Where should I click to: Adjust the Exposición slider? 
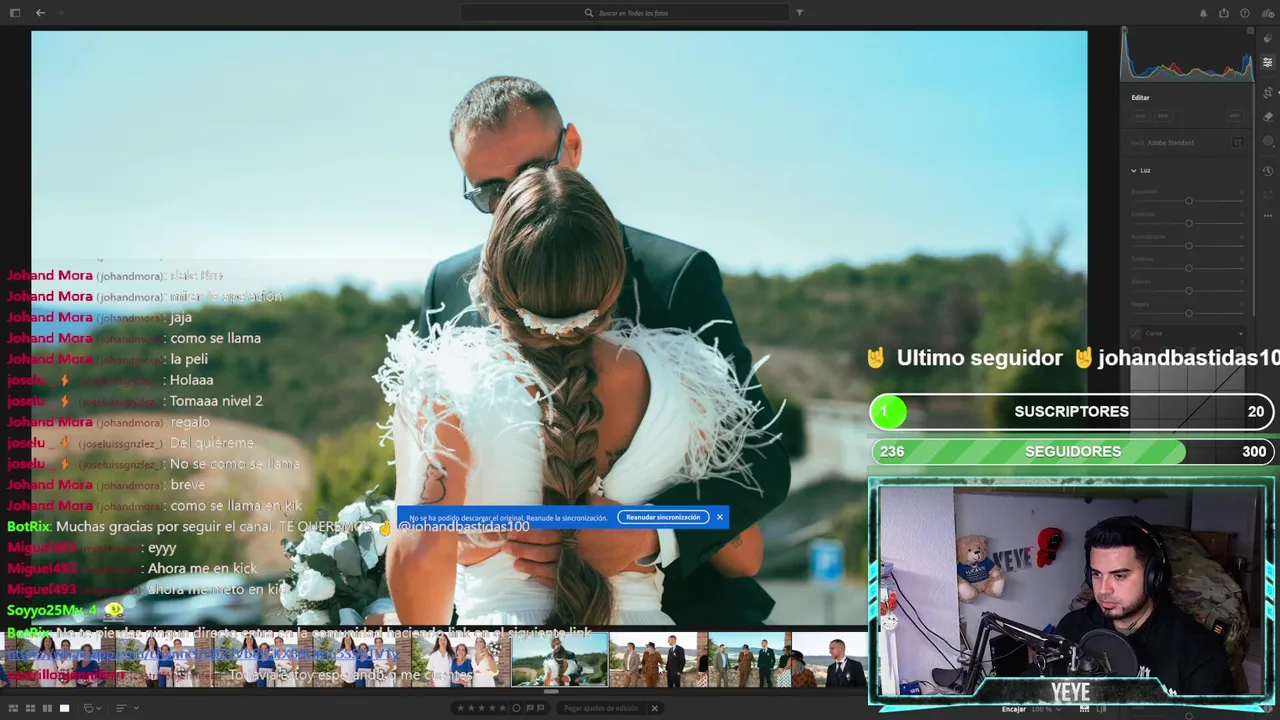pyautogui.click(x=1189, y=201)
